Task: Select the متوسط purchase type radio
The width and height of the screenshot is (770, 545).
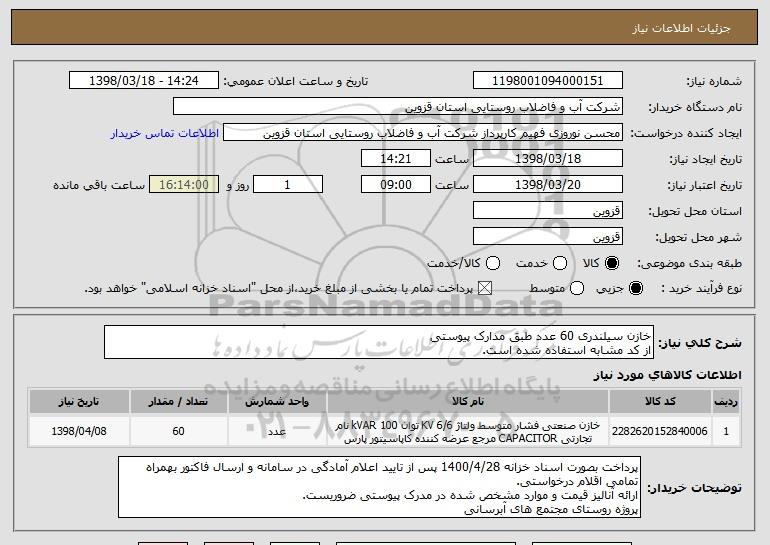Action: [x=577, y=288]
